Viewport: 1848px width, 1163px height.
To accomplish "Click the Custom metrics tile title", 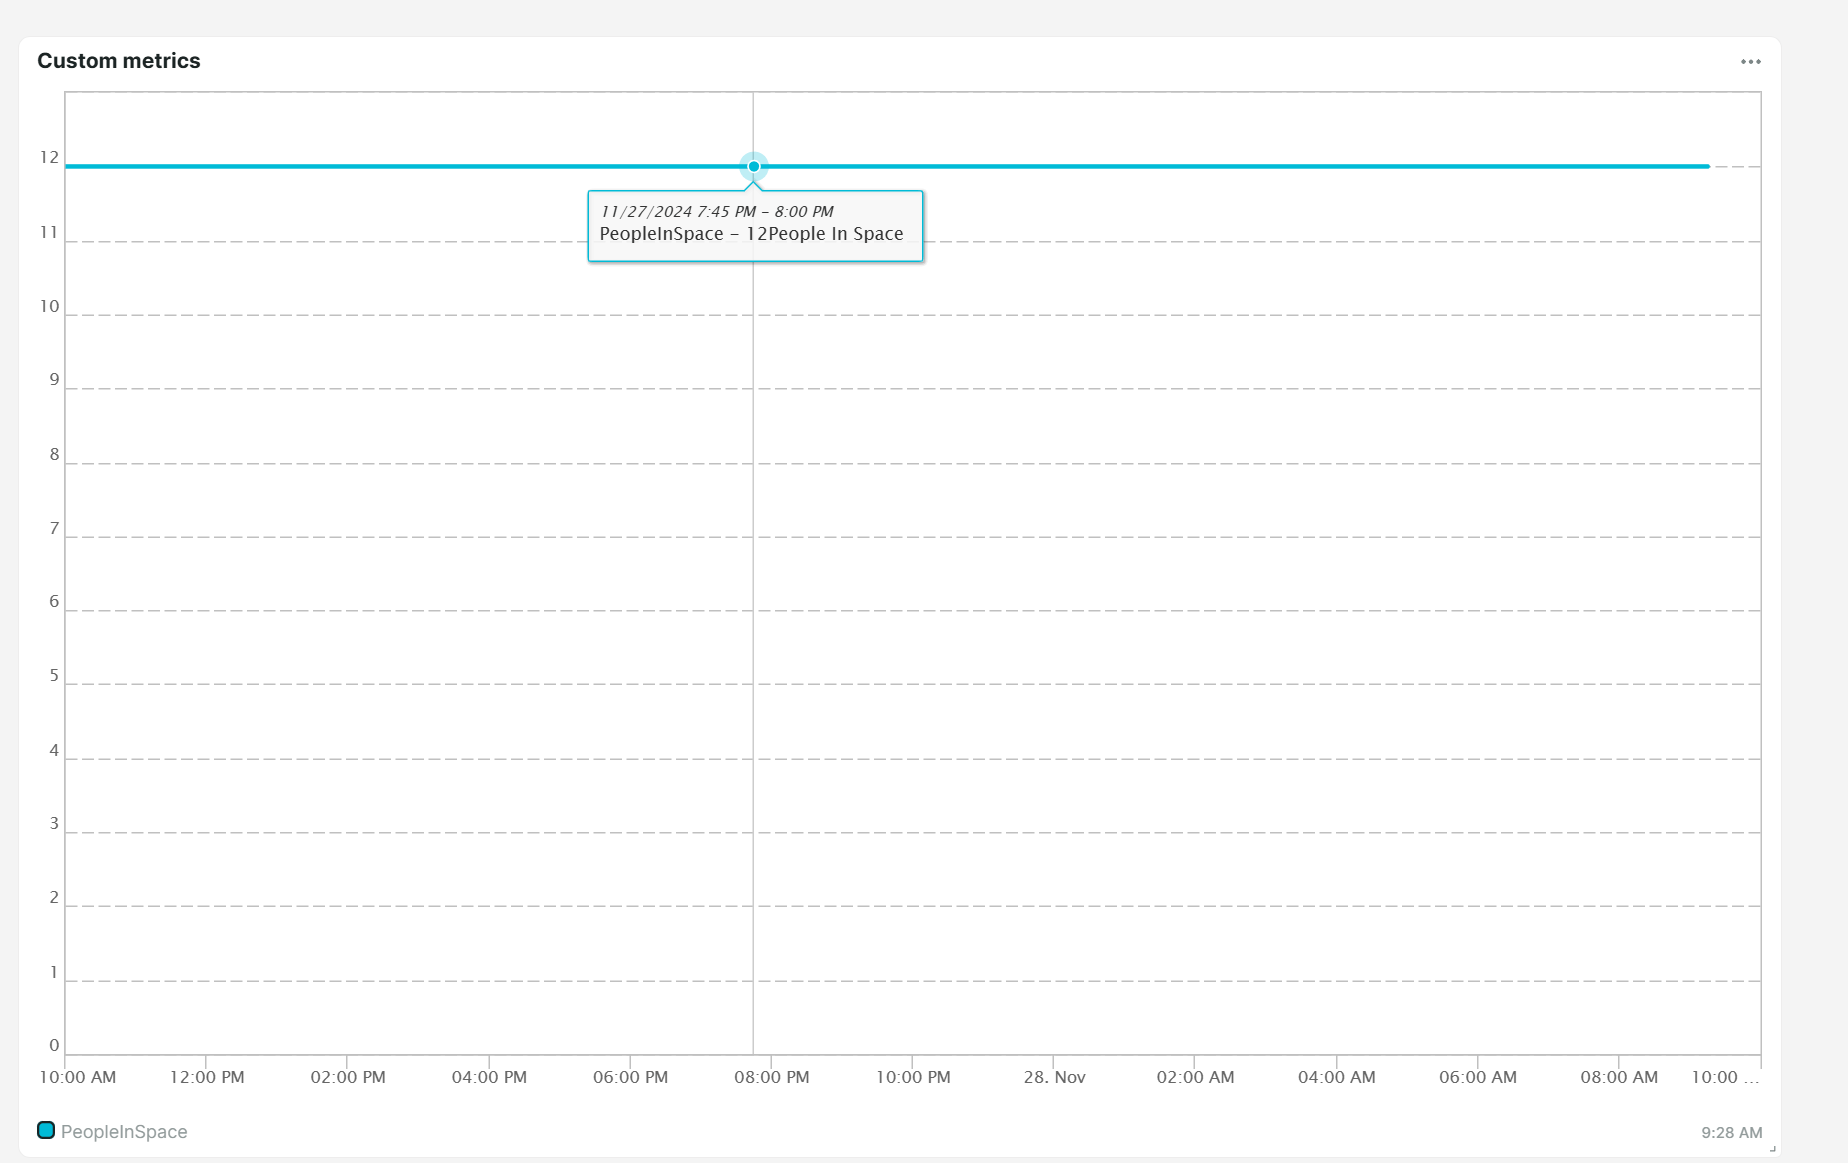I will (x=119, y=61).
